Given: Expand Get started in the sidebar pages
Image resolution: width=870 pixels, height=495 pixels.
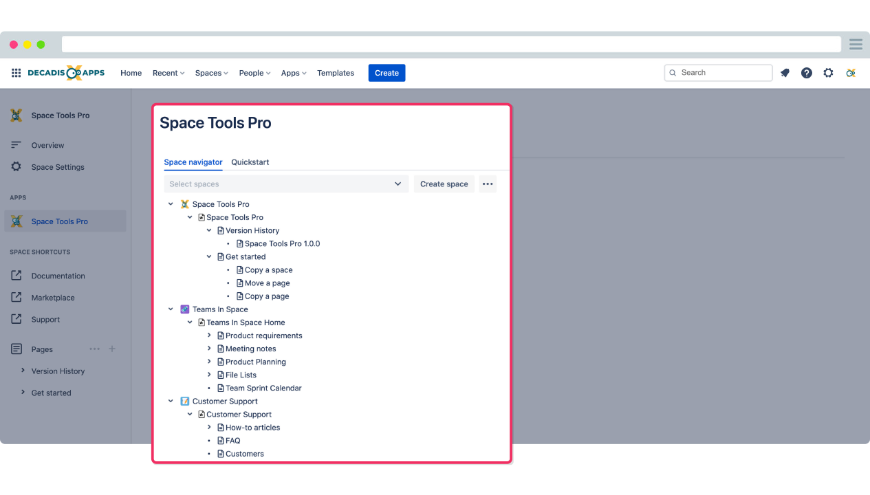Looking at the screenshot, I should tap(23, 392).
